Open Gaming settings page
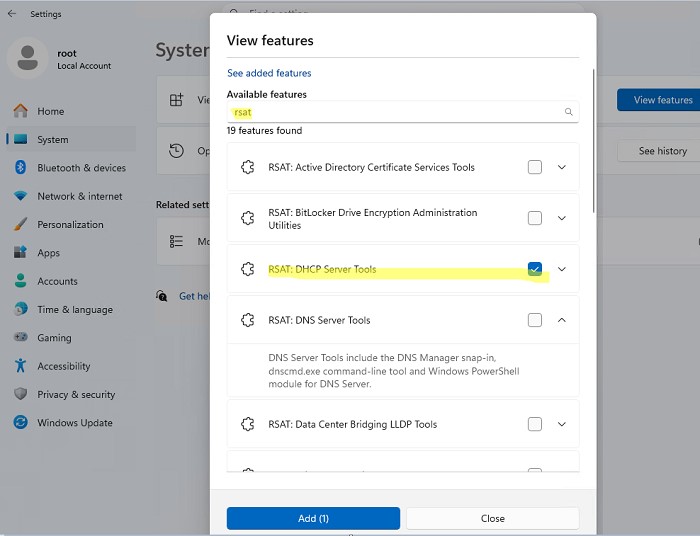The height and width of the screenshot is (536, 700). 71,337
